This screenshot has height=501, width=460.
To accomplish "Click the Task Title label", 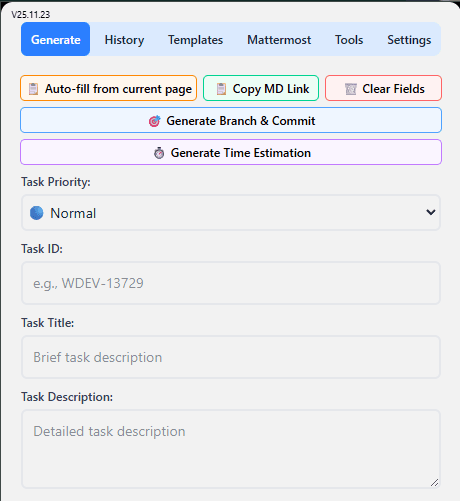I will (48, 323).
